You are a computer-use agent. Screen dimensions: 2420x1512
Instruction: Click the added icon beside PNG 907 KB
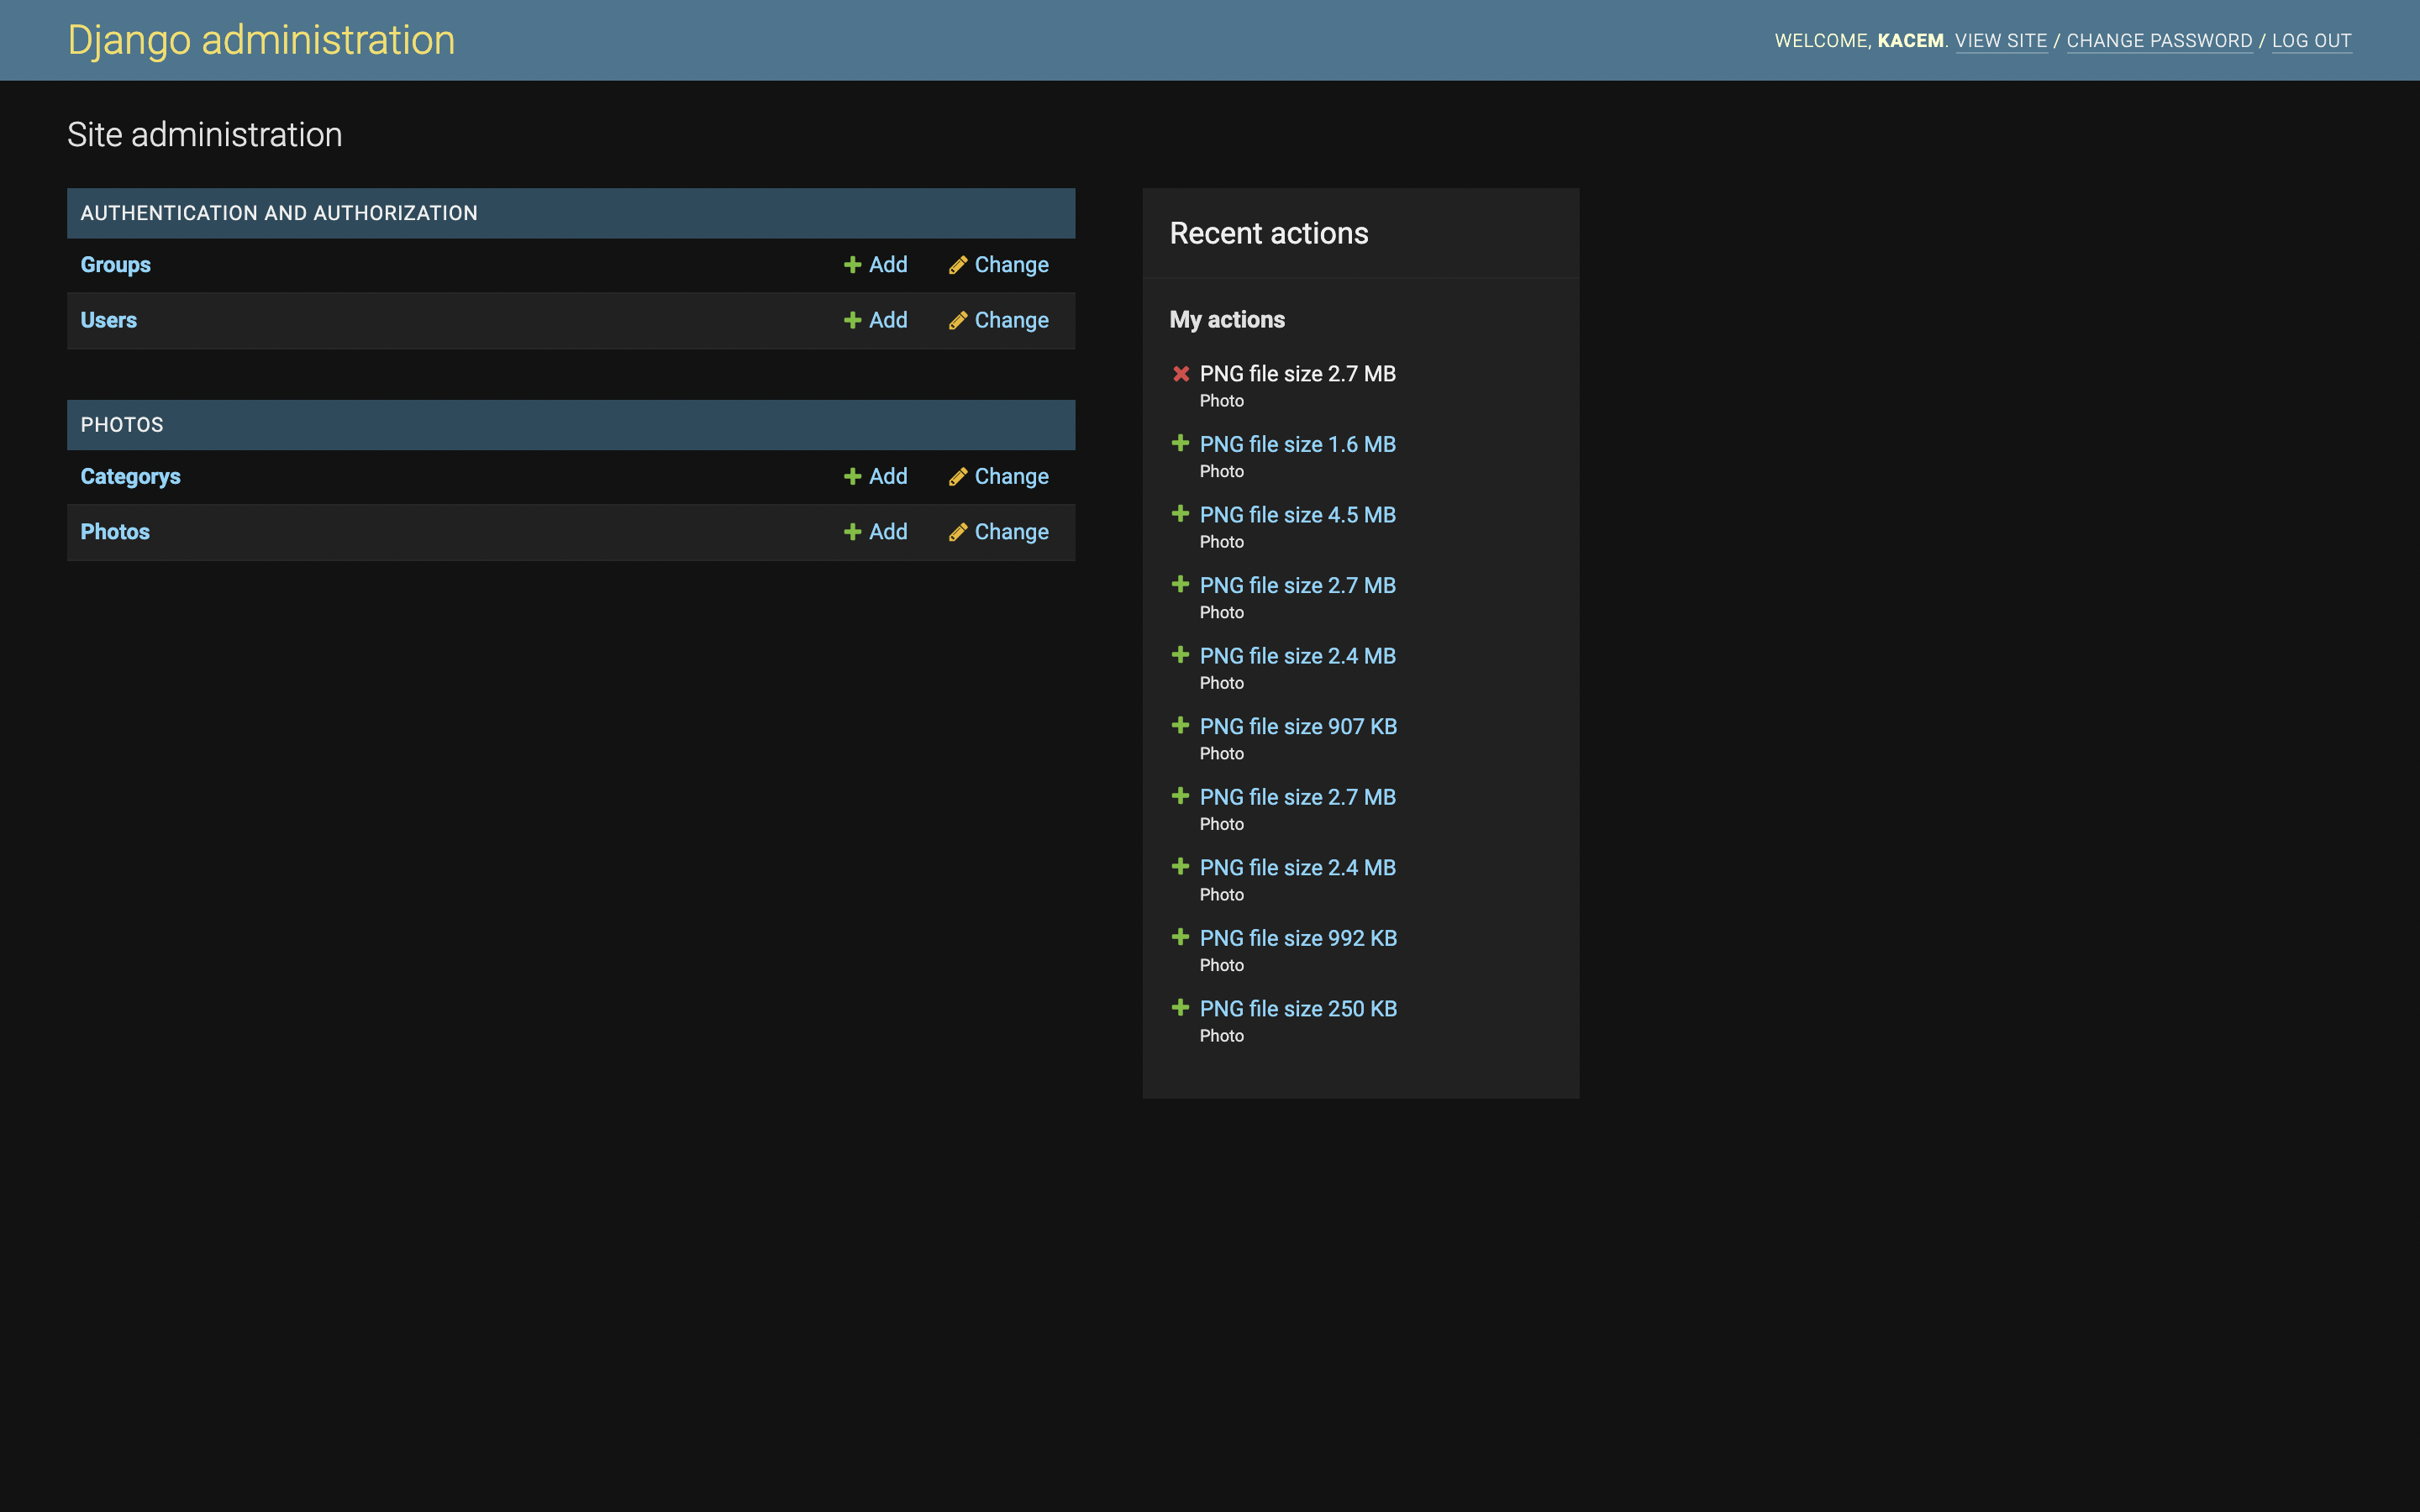pos(1180,725)
